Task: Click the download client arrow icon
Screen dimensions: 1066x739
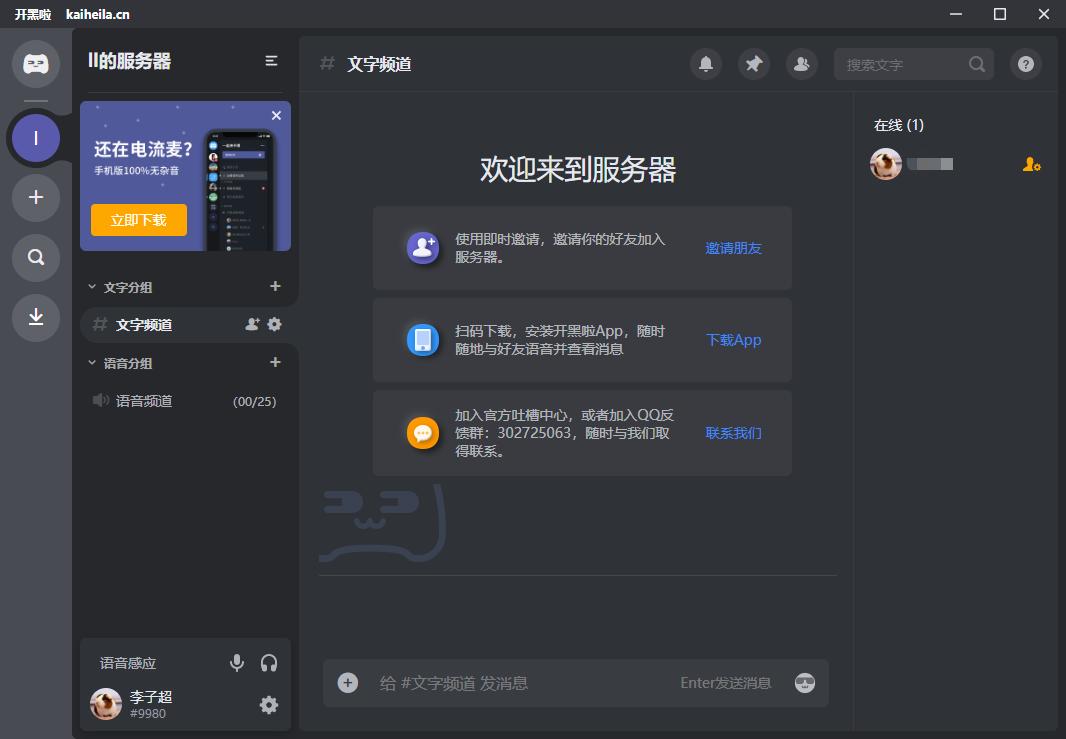Action: 36,317
